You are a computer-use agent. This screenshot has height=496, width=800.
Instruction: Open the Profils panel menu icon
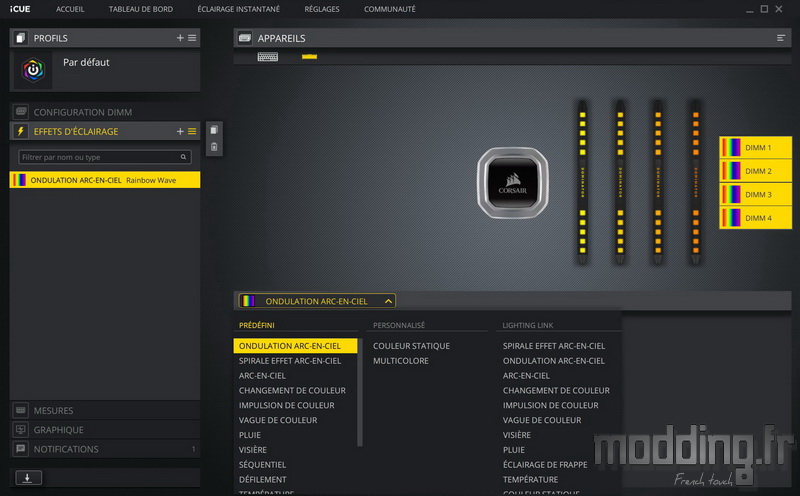pos(192,38)
